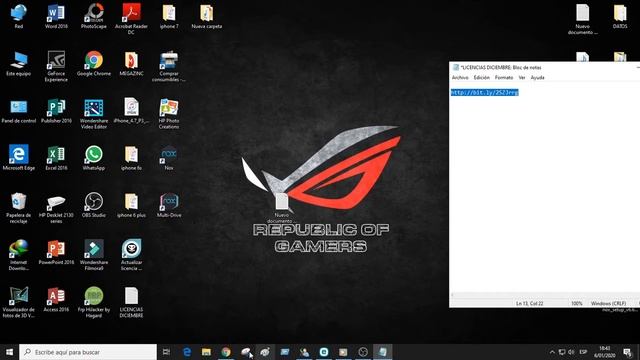Launch PowerPoint 2016 shortcut

coord(56,252)
